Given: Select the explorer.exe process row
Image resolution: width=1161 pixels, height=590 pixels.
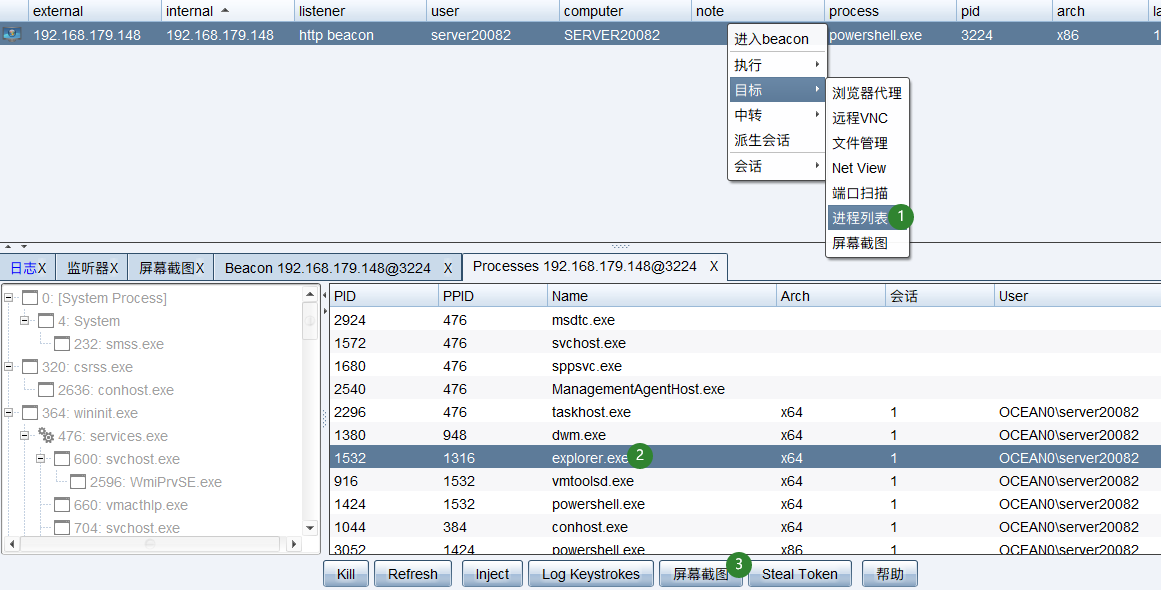Looking at the screenshot, I should click(745, 457).
